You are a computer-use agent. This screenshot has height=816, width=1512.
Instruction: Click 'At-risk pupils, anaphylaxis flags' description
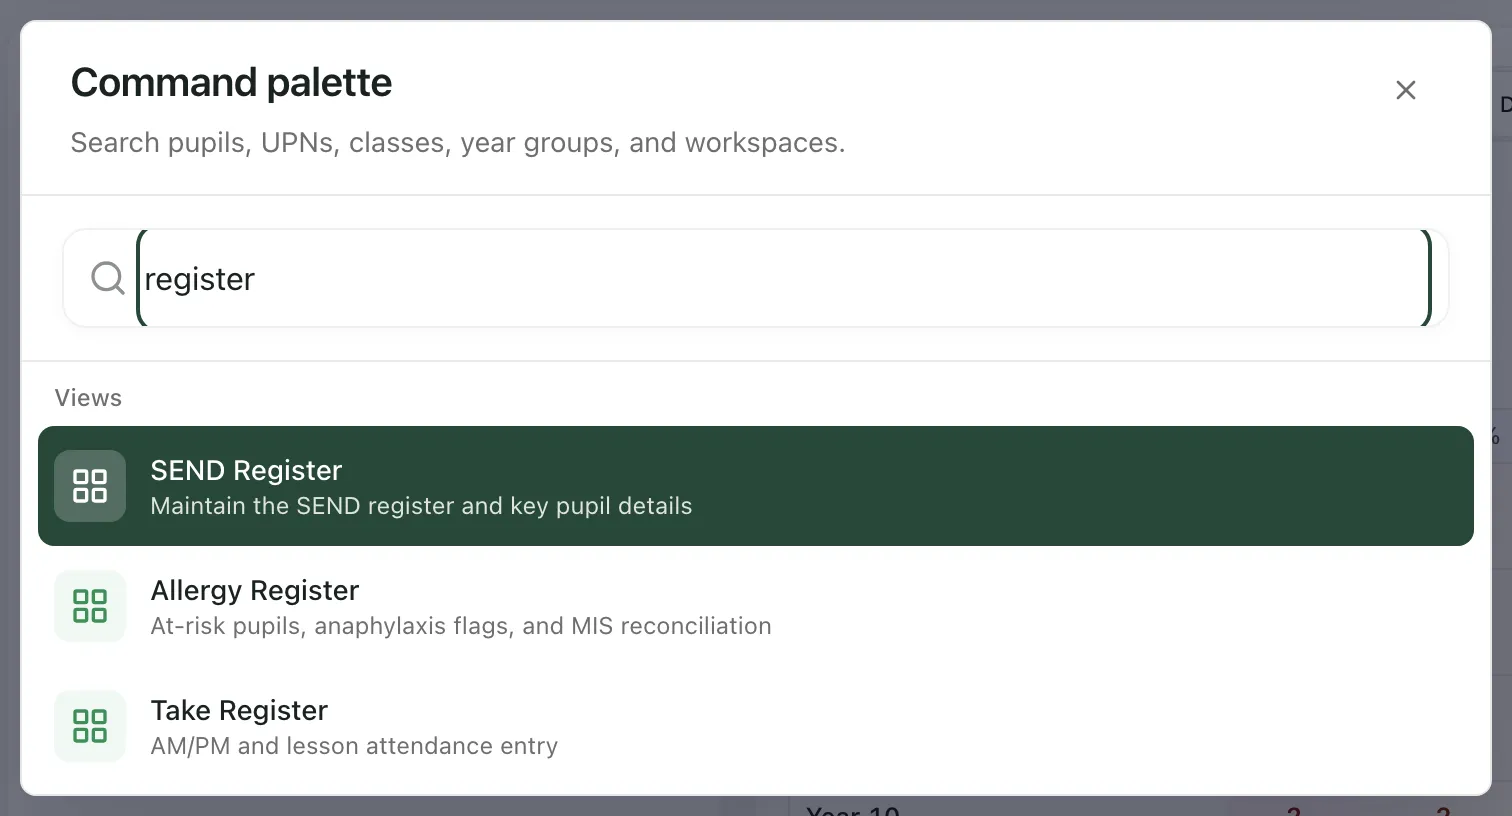(461, 626)
